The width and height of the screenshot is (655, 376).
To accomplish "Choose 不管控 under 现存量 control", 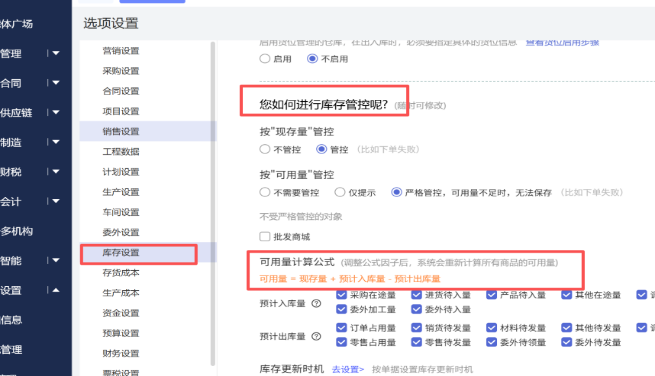I will 264,149.
